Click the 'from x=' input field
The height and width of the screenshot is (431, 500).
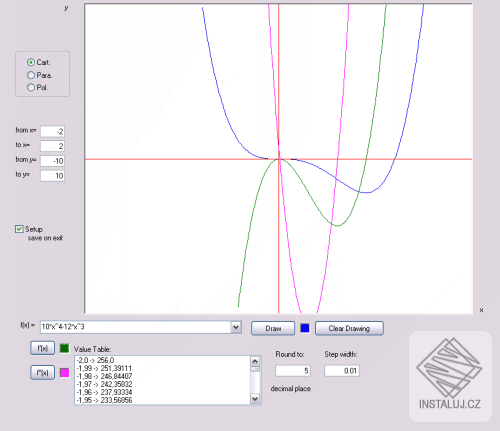coord(52,131)
